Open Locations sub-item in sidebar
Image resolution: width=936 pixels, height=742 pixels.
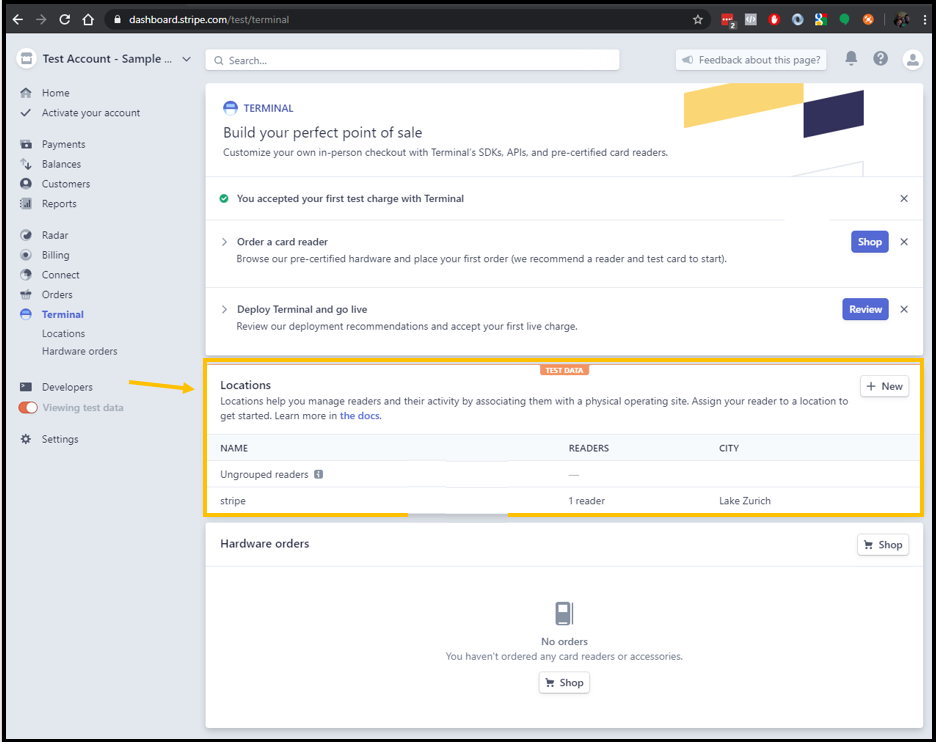click(63, 334)
